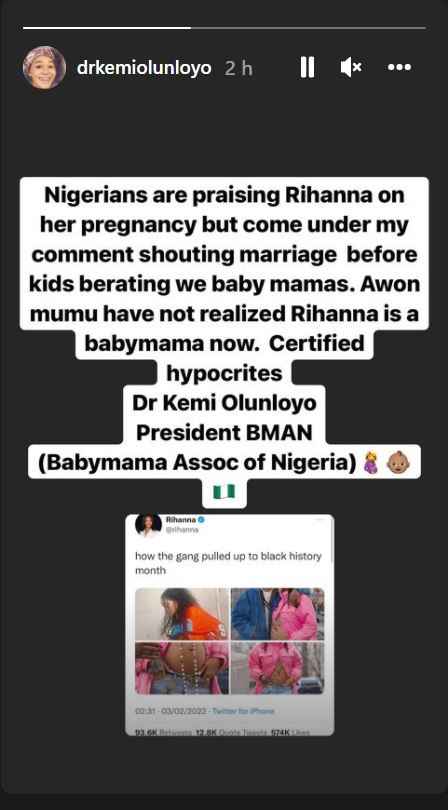Open the bottom-right pink coat photo
The image size is (448, 810).
tap(277, 668)
